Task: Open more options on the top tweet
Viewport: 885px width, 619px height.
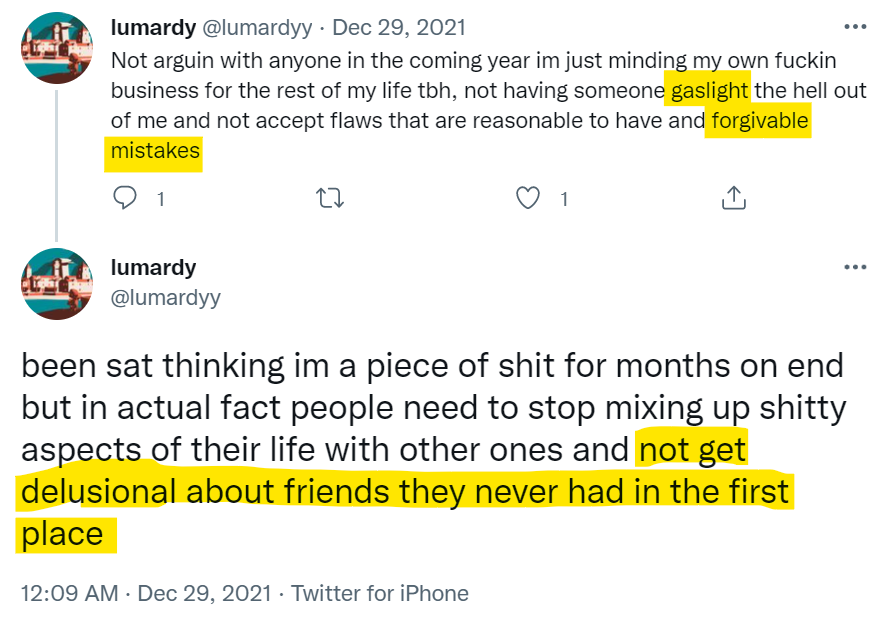Action: [x=855, y=27]
